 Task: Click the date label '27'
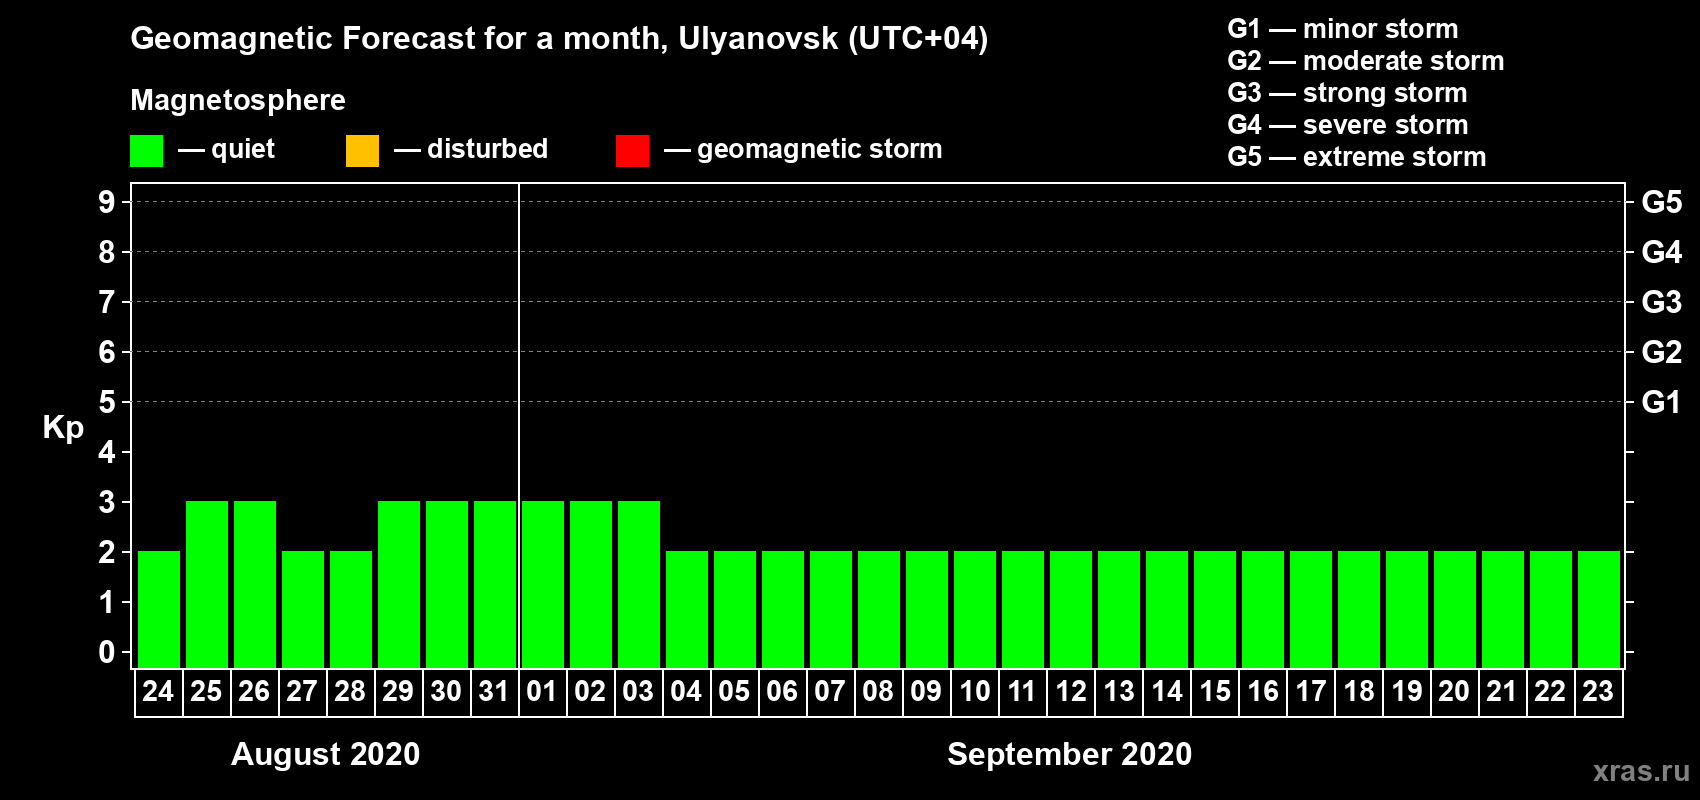tap(302, 691)
